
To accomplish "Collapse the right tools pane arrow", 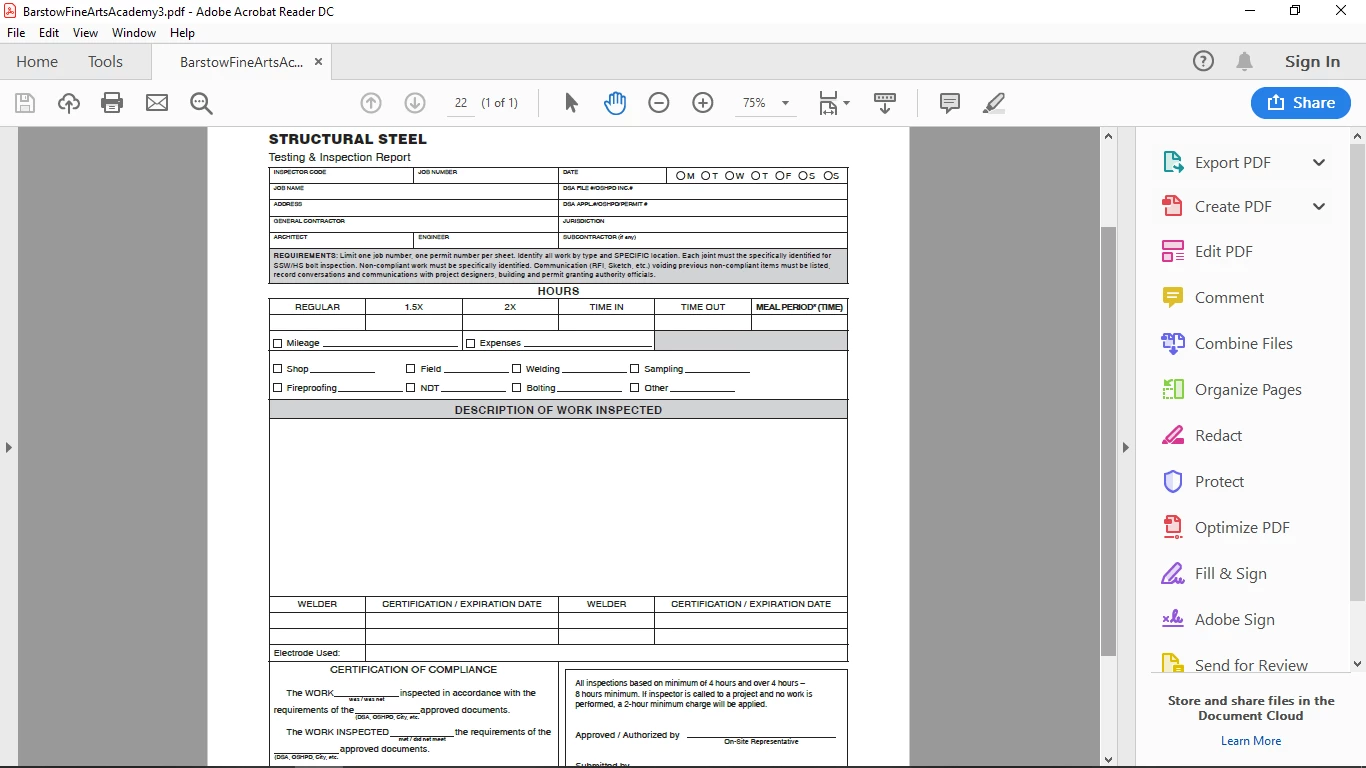I will [1126, 447].
